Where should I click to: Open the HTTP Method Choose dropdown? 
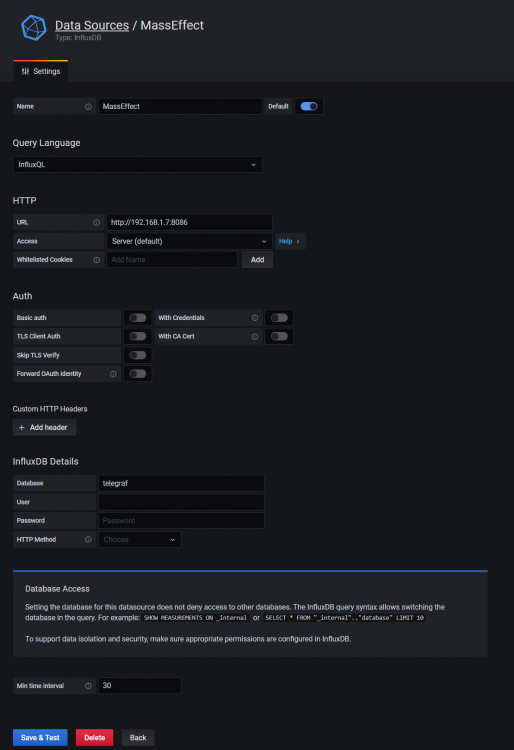pos(140,540)
